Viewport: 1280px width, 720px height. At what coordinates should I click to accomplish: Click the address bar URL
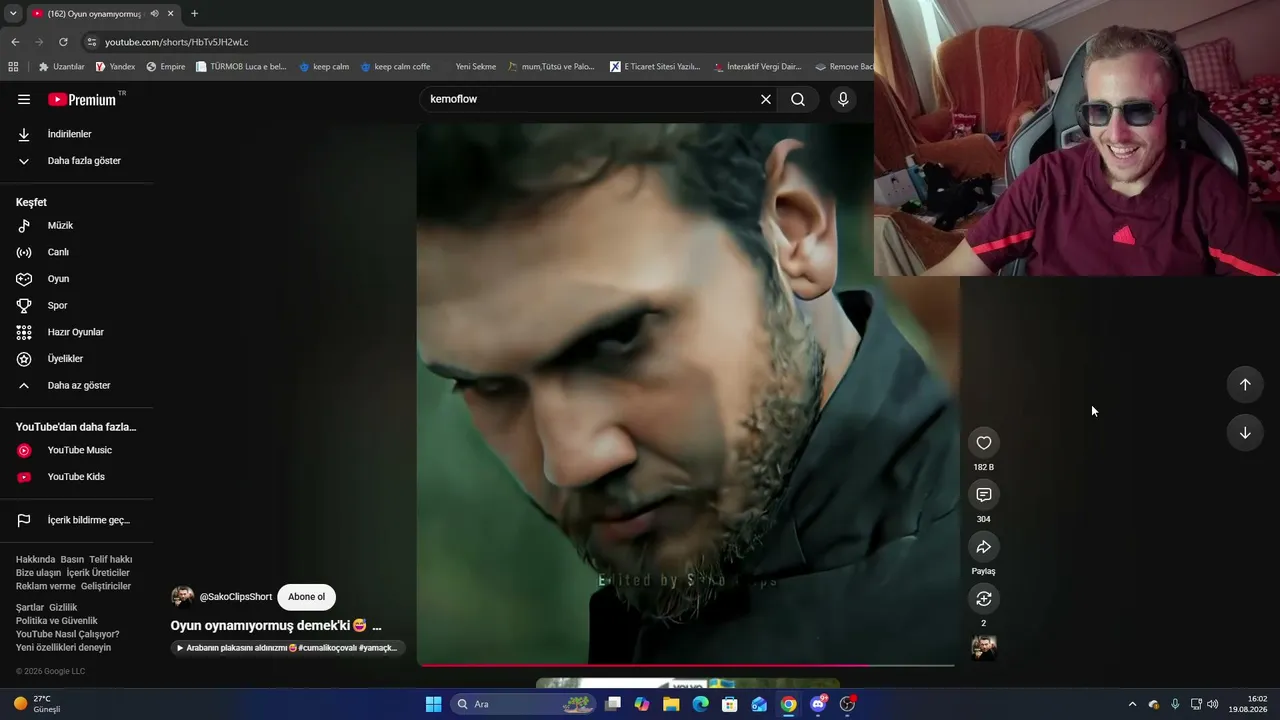(x=177, y=42)
